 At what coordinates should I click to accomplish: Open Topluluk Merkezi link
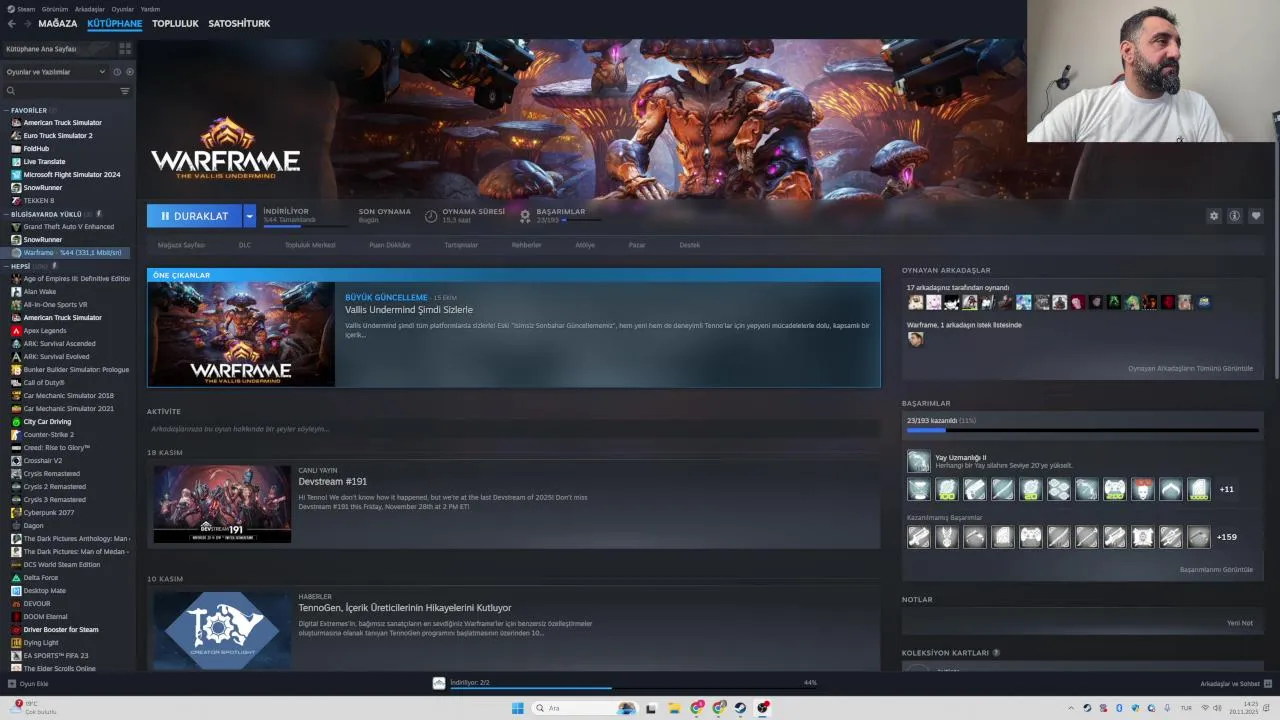310,245
